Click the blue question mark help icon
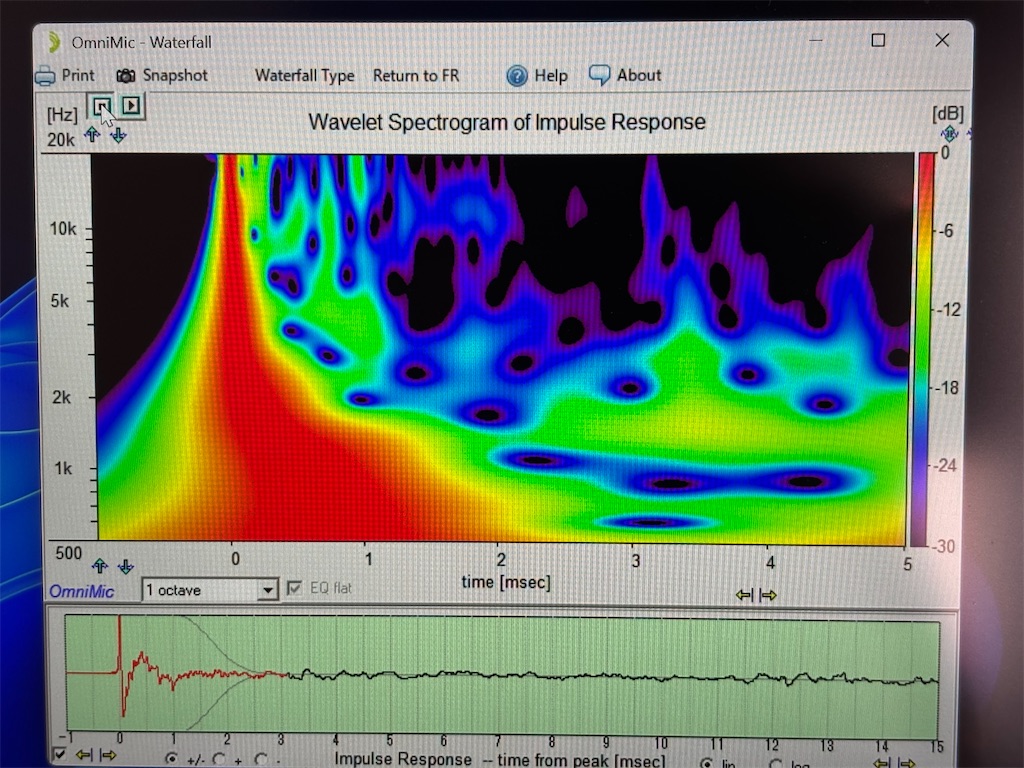This screenshot has width=1024, height=768. (517, 76)
